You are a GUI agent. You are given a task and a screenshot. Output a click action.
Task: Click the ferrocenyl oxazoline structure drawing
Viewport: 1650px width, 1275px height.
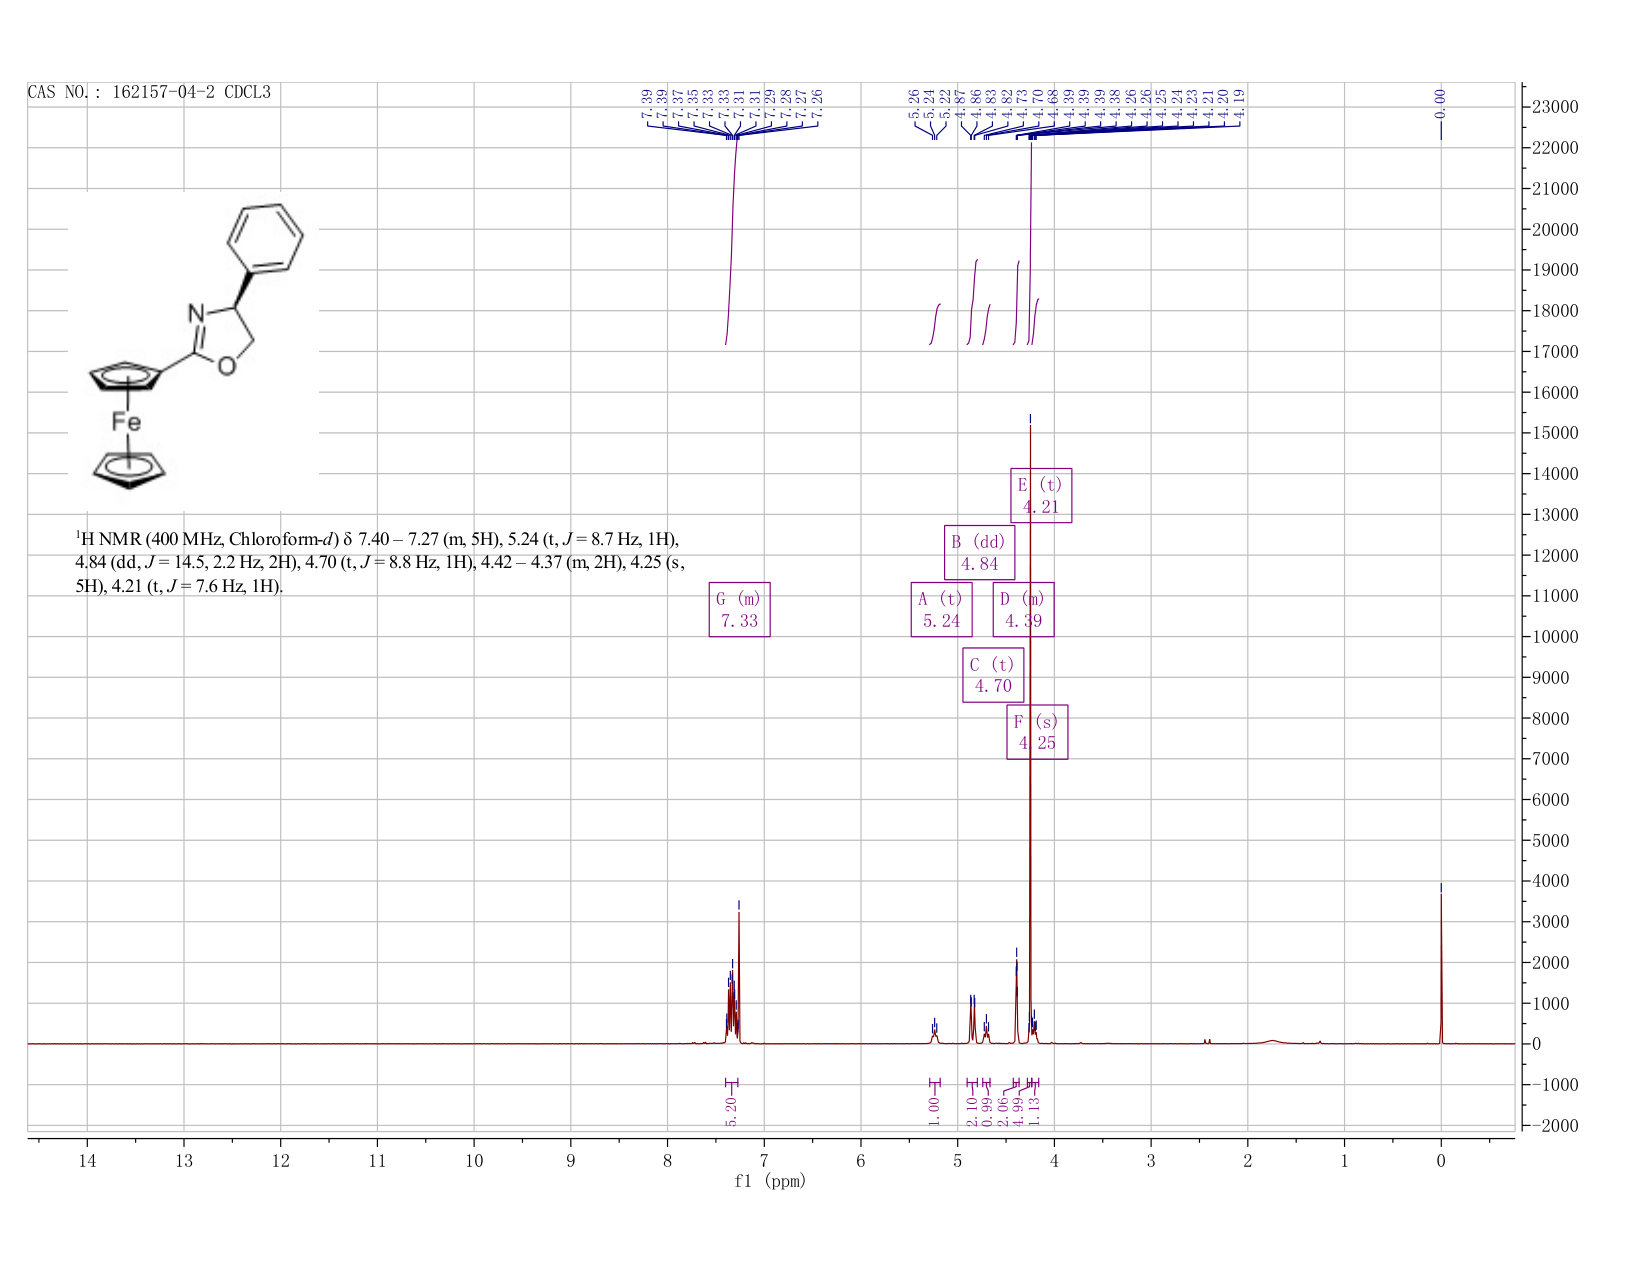click(195, 347)
